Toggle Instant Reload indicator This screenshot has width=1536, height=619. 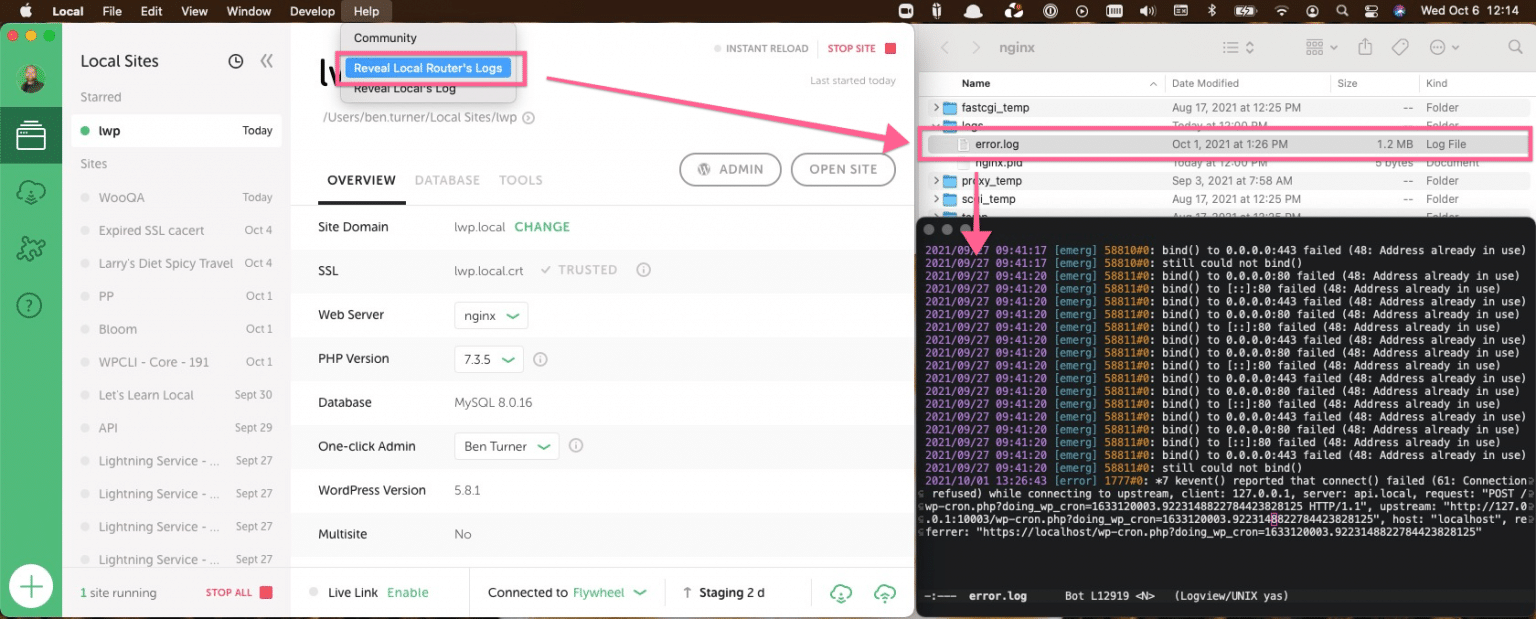pos(760,49)
